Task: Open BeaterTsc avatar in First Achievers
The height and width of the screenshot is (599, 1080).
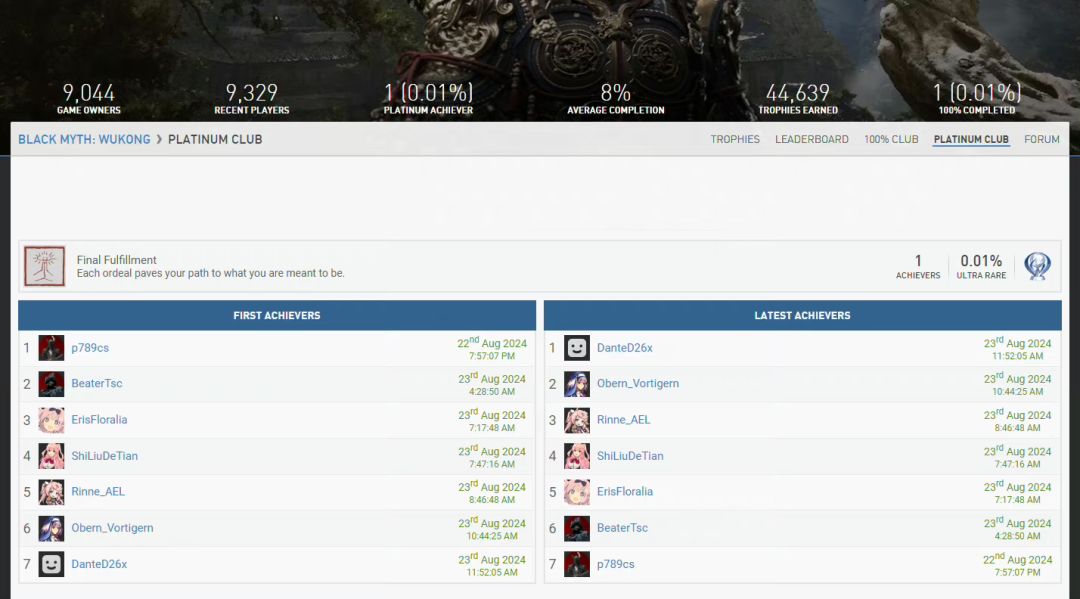Action: (51, 383)
